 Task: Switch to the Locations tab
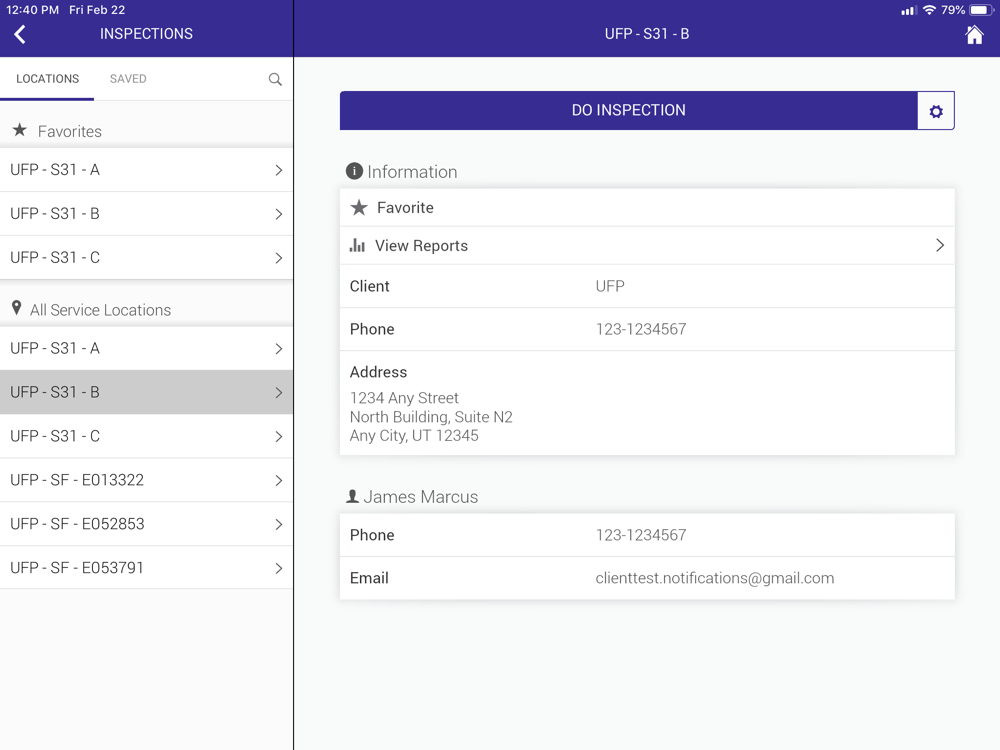pos(47,79)
